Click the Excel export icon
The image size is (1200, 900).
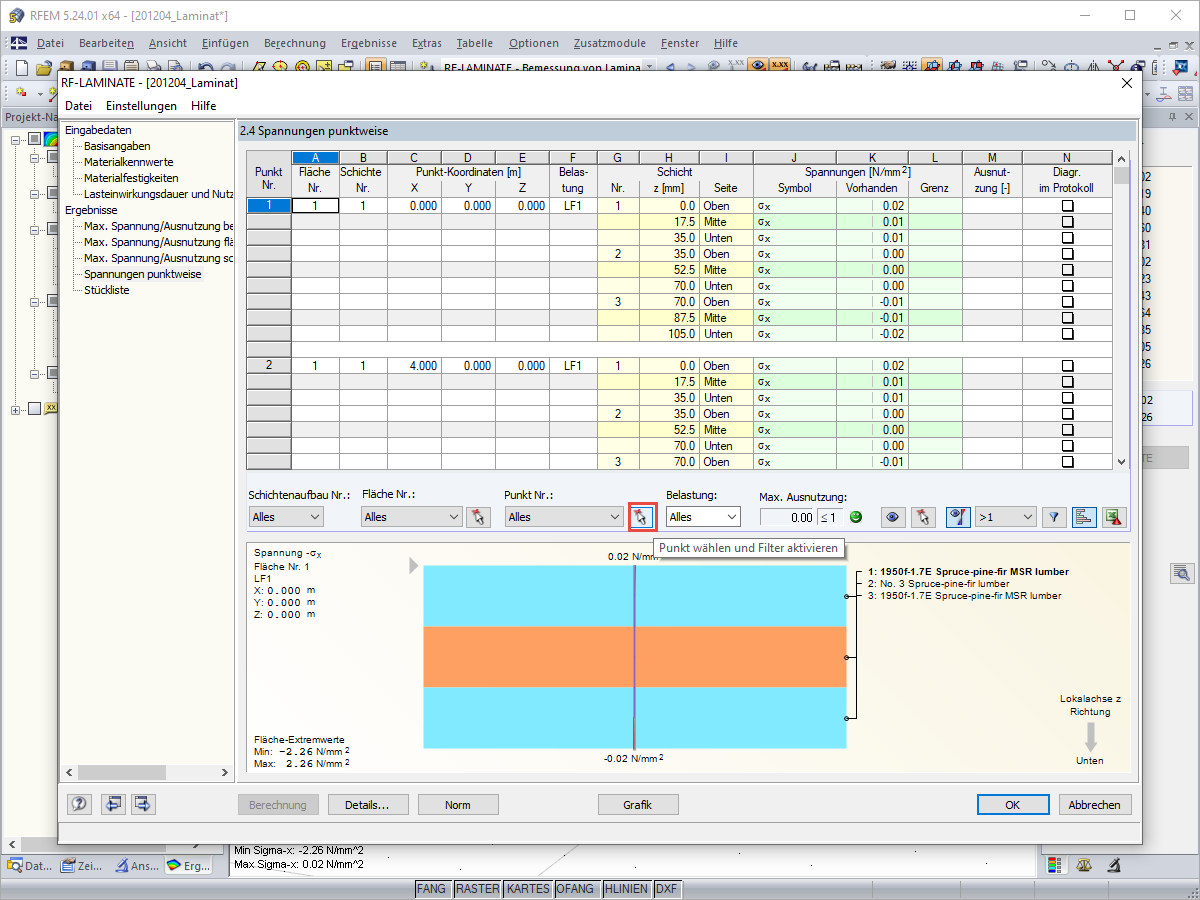pyautogui.click(x=1115, y=517)
